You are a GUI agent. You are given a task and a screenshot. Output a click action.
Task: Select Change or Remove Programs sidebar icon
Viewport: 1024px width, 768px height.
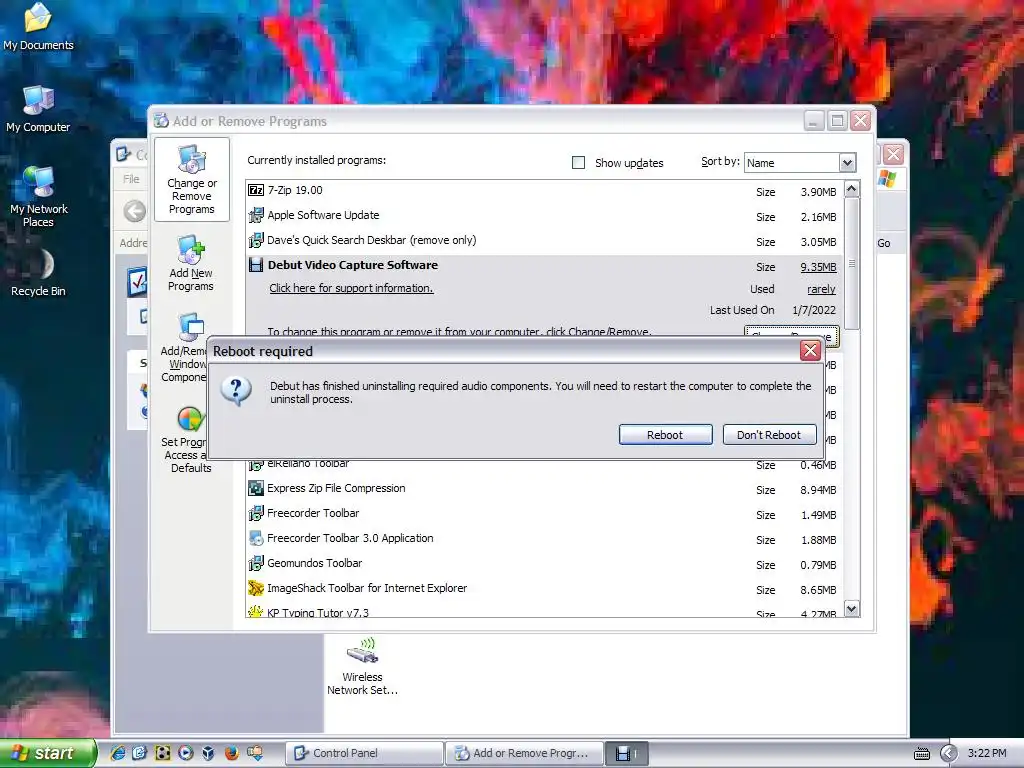tap(191, 180)
